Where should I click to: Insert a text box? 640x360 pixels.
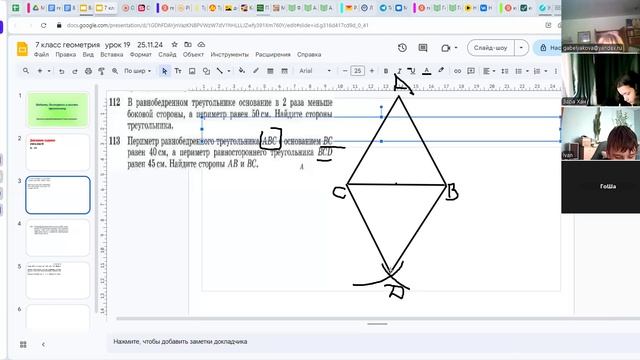pyautogui.click(x=178, y=71)
